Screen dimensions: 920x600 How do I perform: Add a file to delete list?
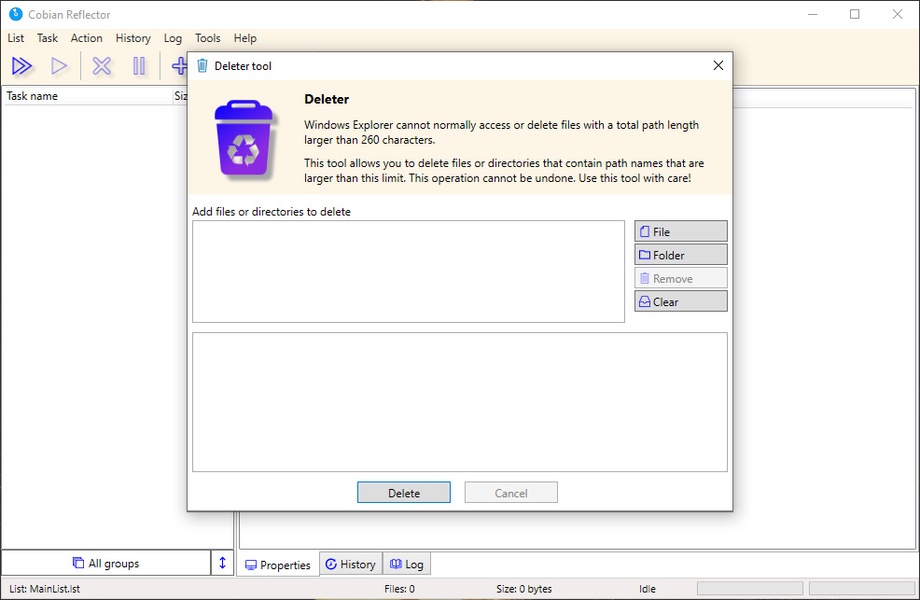(x=681, y=232)
